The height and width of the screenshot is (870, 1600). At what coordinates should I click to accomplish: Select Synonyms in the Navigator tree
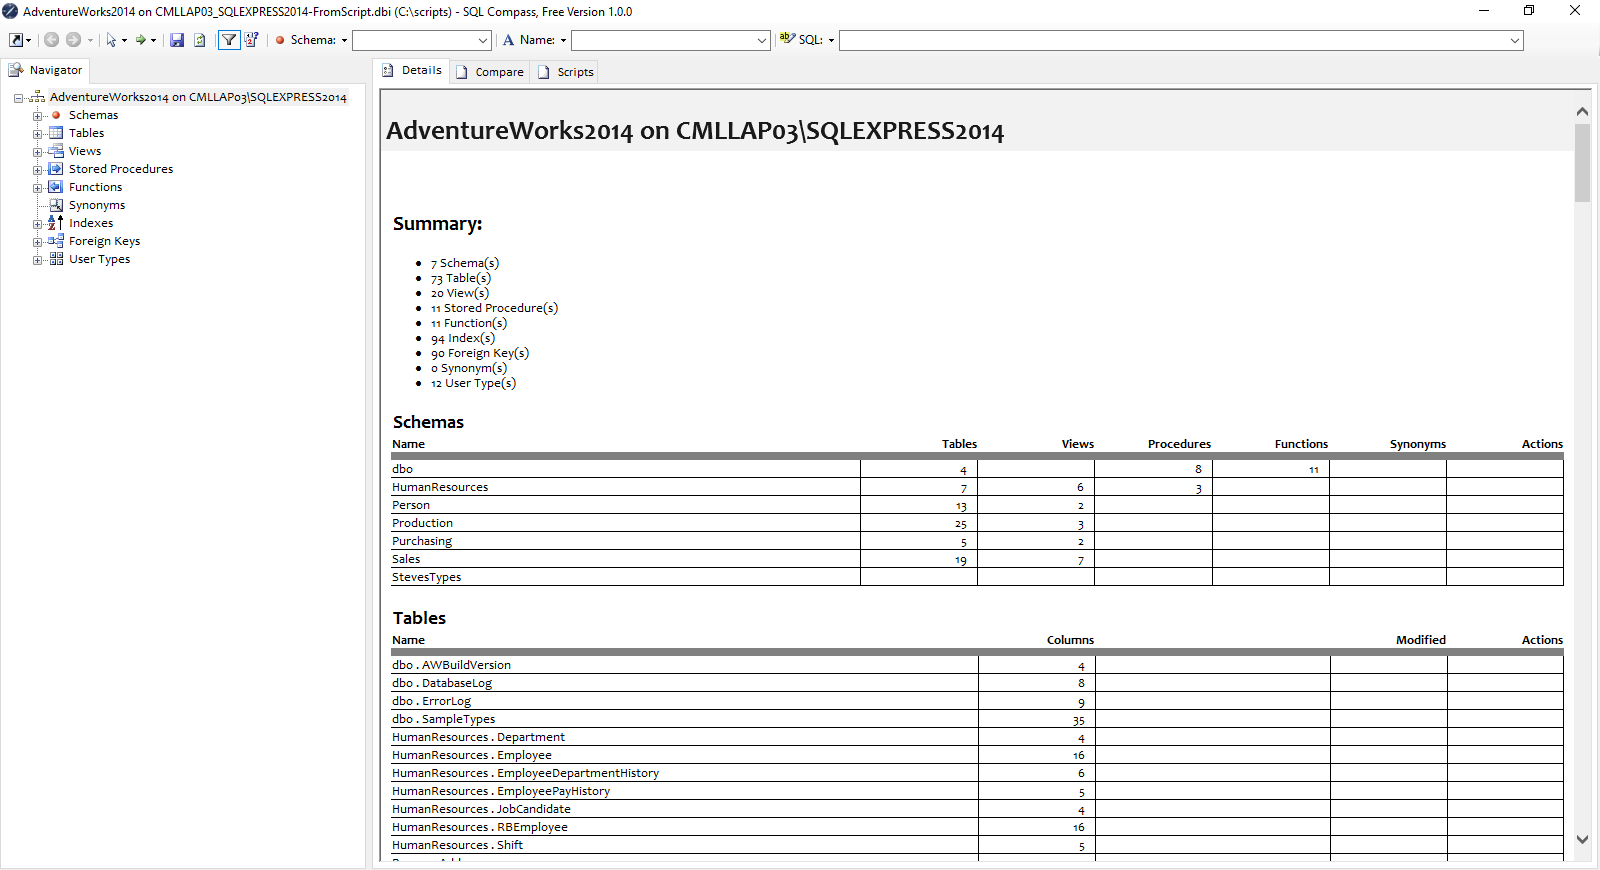pyautogui.click(x=96, y=205)
